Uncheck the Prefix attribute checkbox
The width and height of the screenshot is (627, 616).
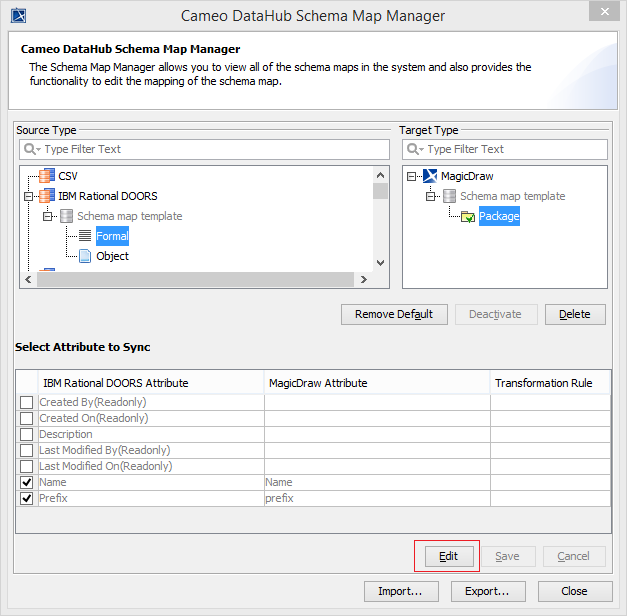[26, 498]
